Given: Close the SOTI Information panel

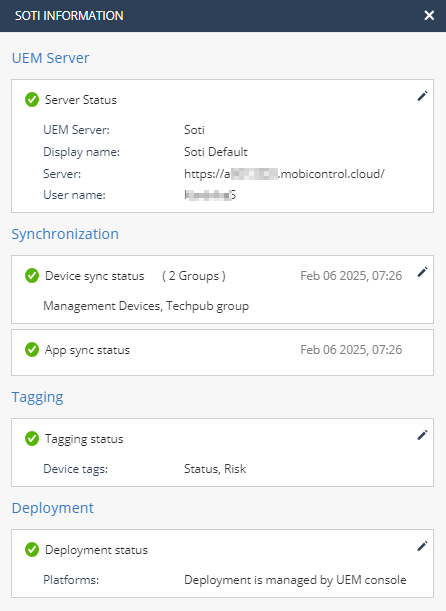Looking at the screenshot, I should pos(429,15).
